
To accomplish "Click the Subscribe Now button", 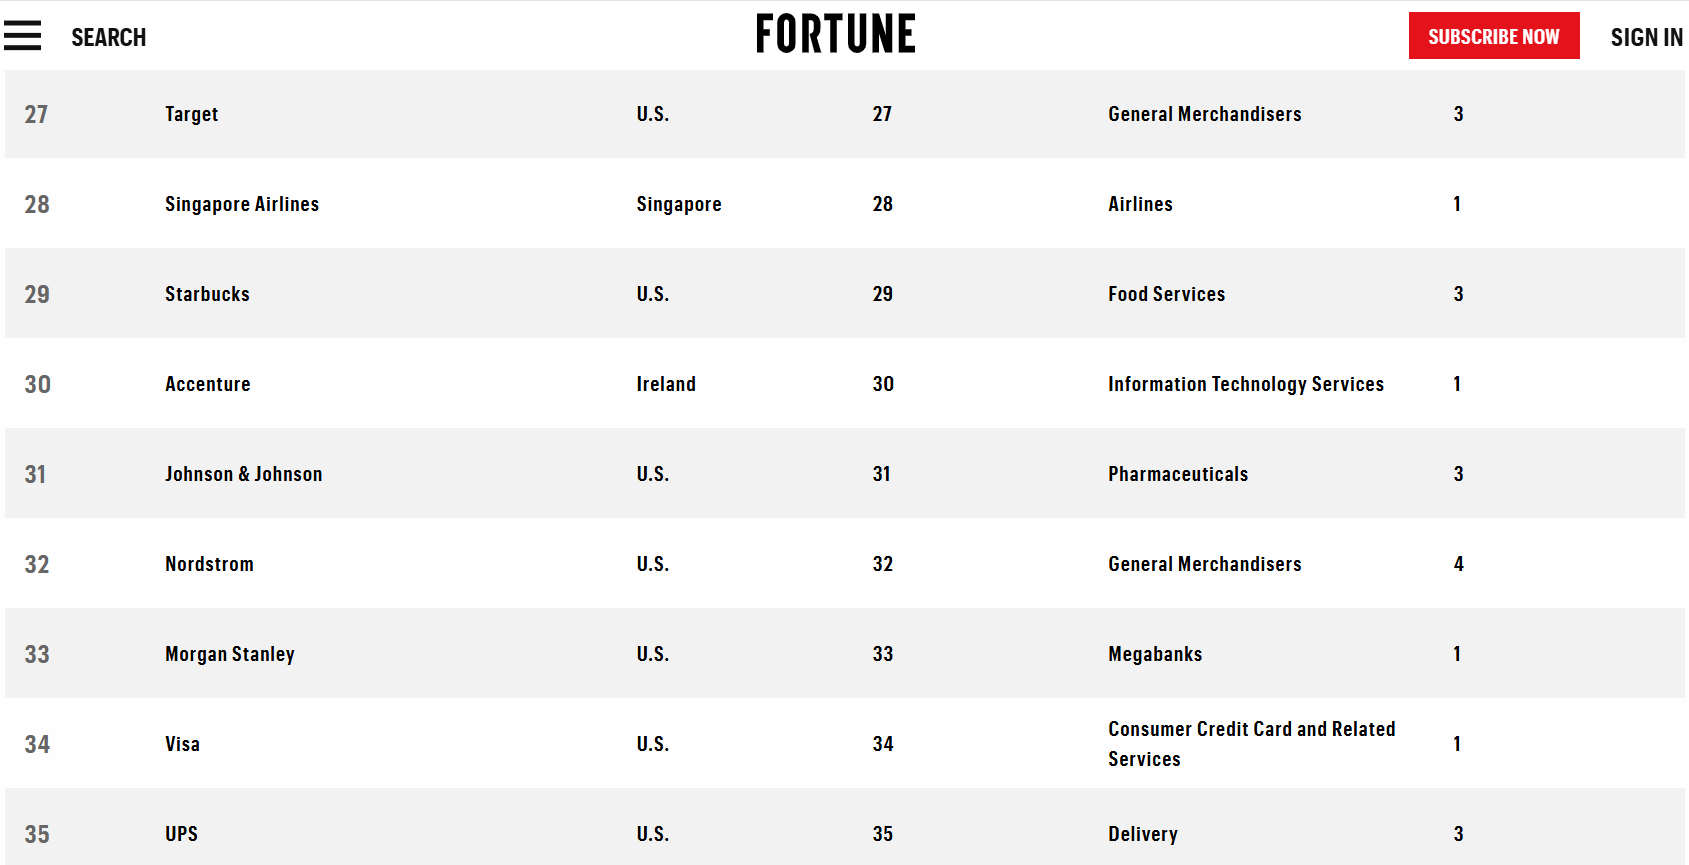I will (1494, 36).
